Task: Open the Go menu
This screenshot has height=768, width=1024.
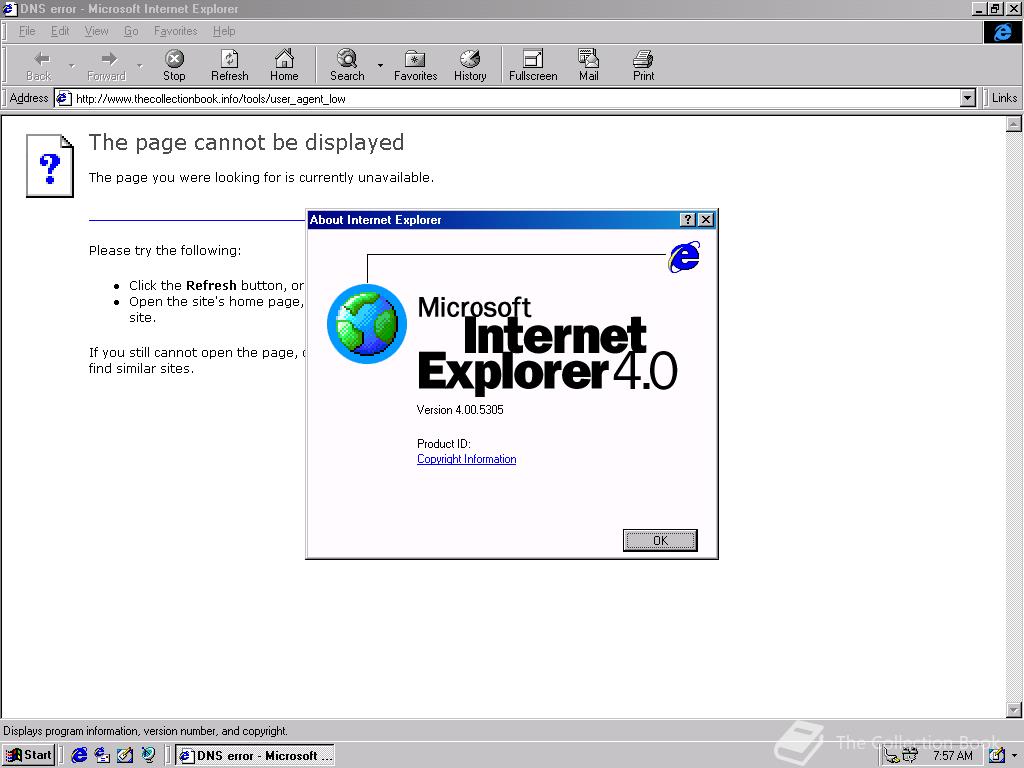Action: tap(131, 31)
